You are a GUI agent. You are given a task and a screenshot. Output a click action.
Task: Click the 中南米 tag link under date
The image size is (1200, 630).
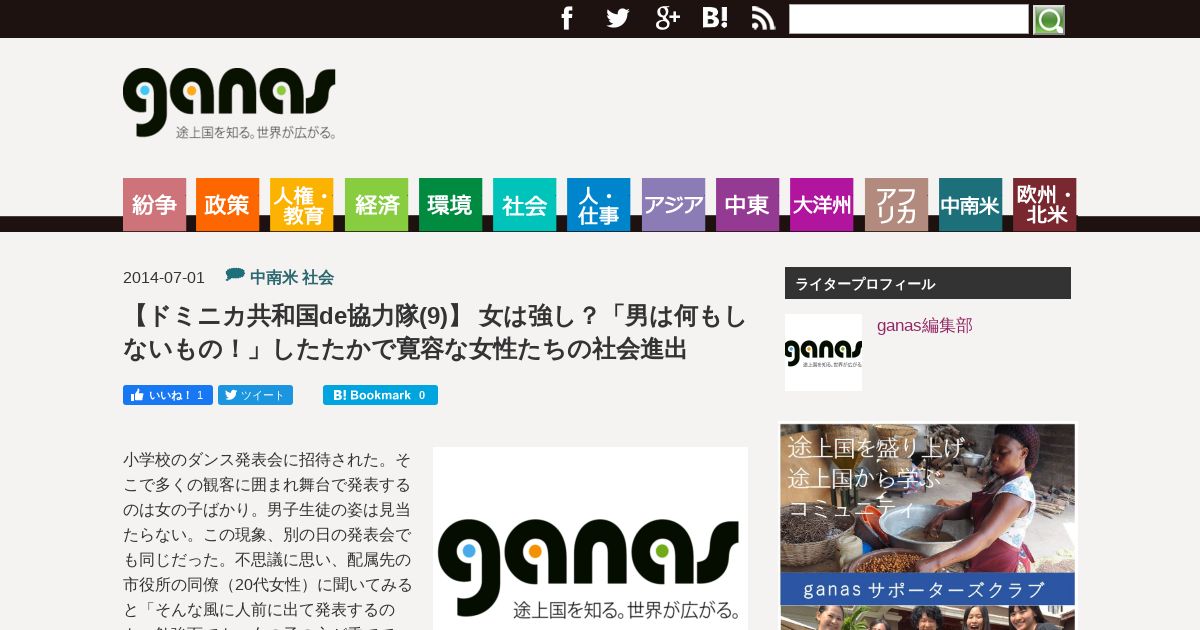pyautogui.click(x=274, y=277)
